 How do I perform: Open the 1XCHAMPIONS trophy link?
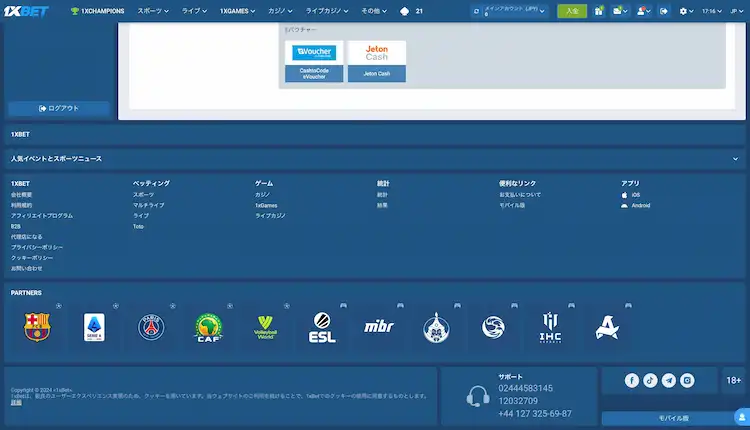pos(97,11)
